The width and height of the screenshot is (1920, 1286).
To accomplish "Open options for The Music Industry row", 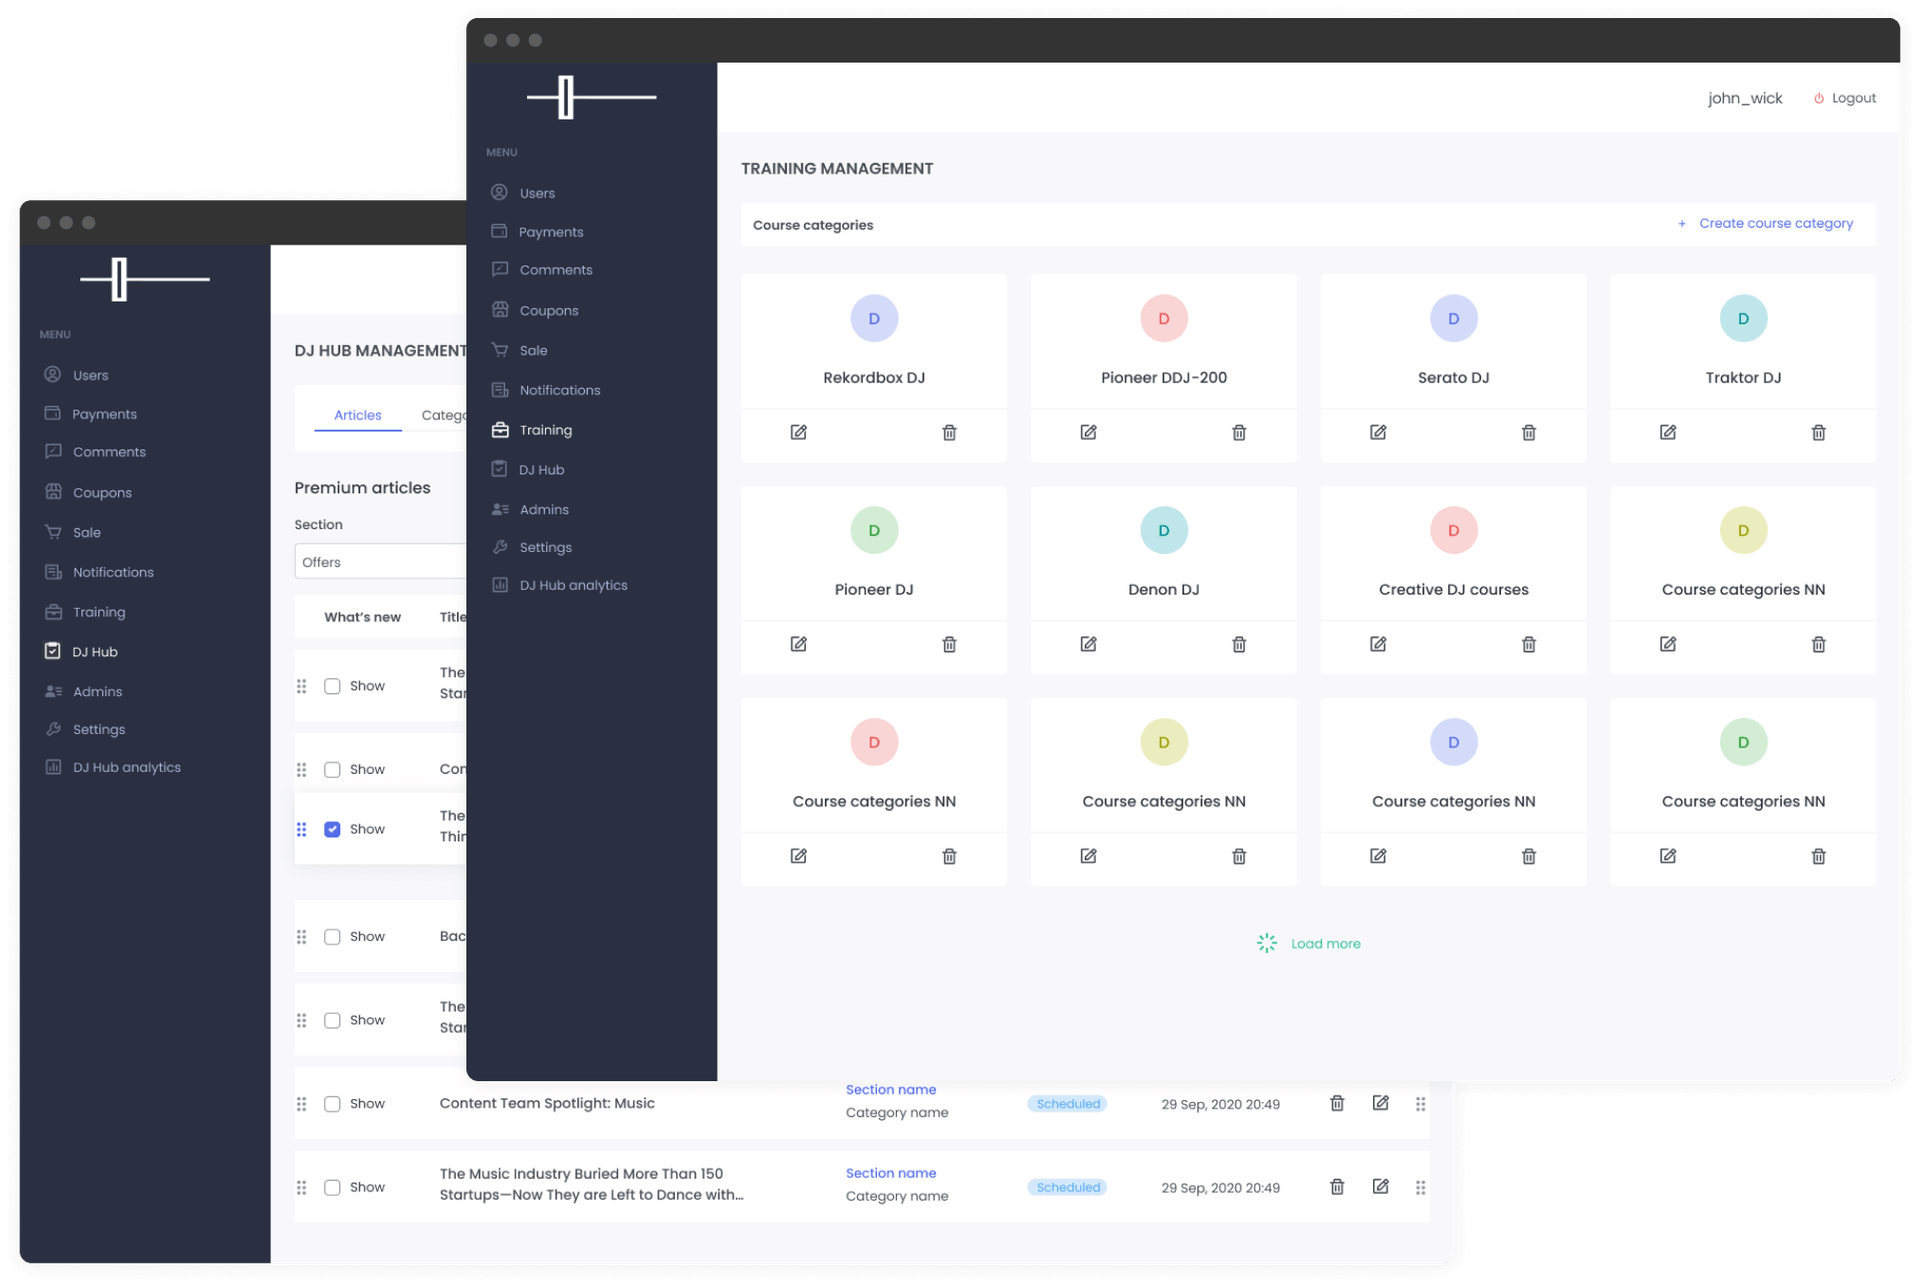I will pyautogui.click(x=1420, y=1188).
